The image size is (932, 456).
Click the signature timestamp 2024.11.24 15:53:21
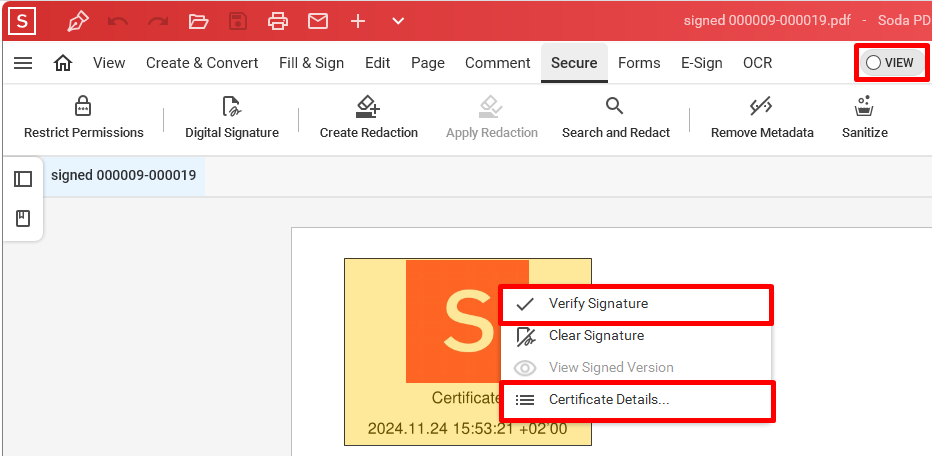point(467,429)
